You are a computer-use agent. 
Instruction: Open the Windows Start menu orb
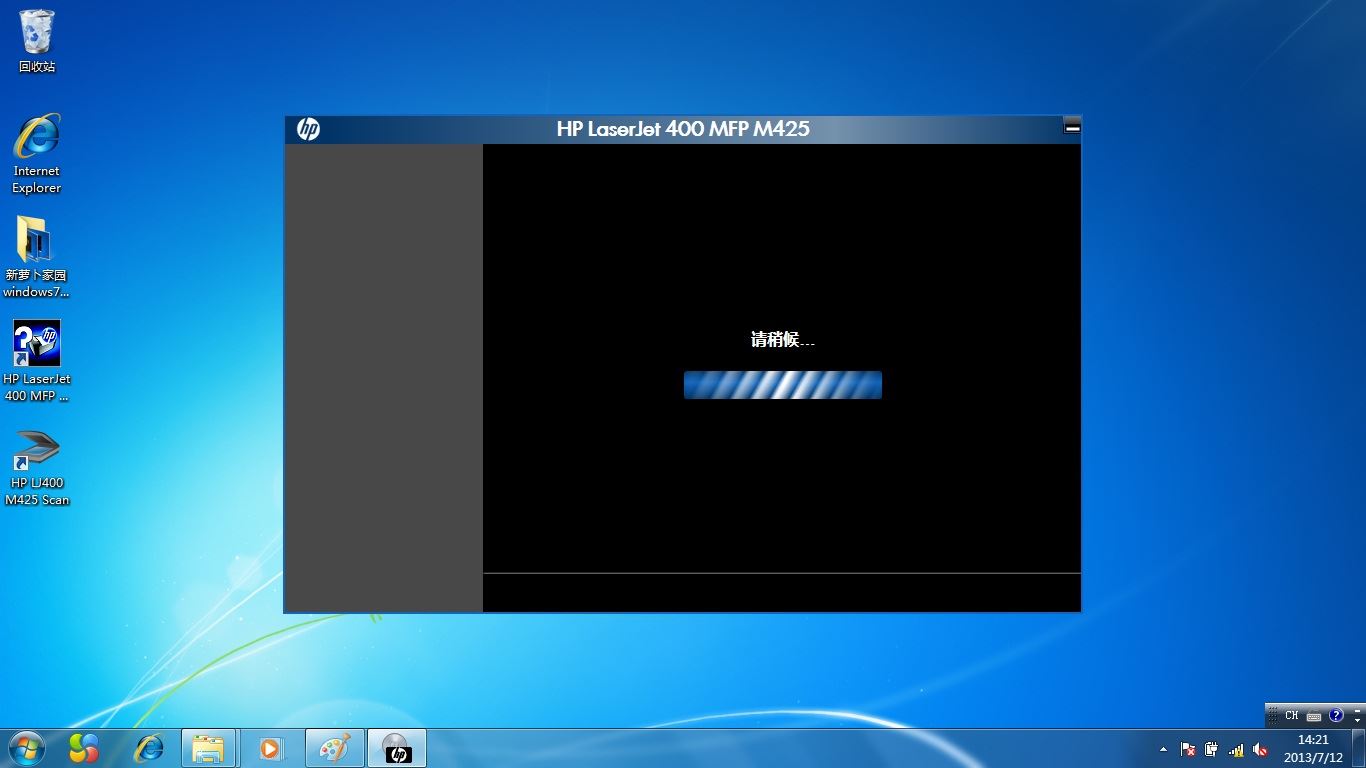coord(26,747)
